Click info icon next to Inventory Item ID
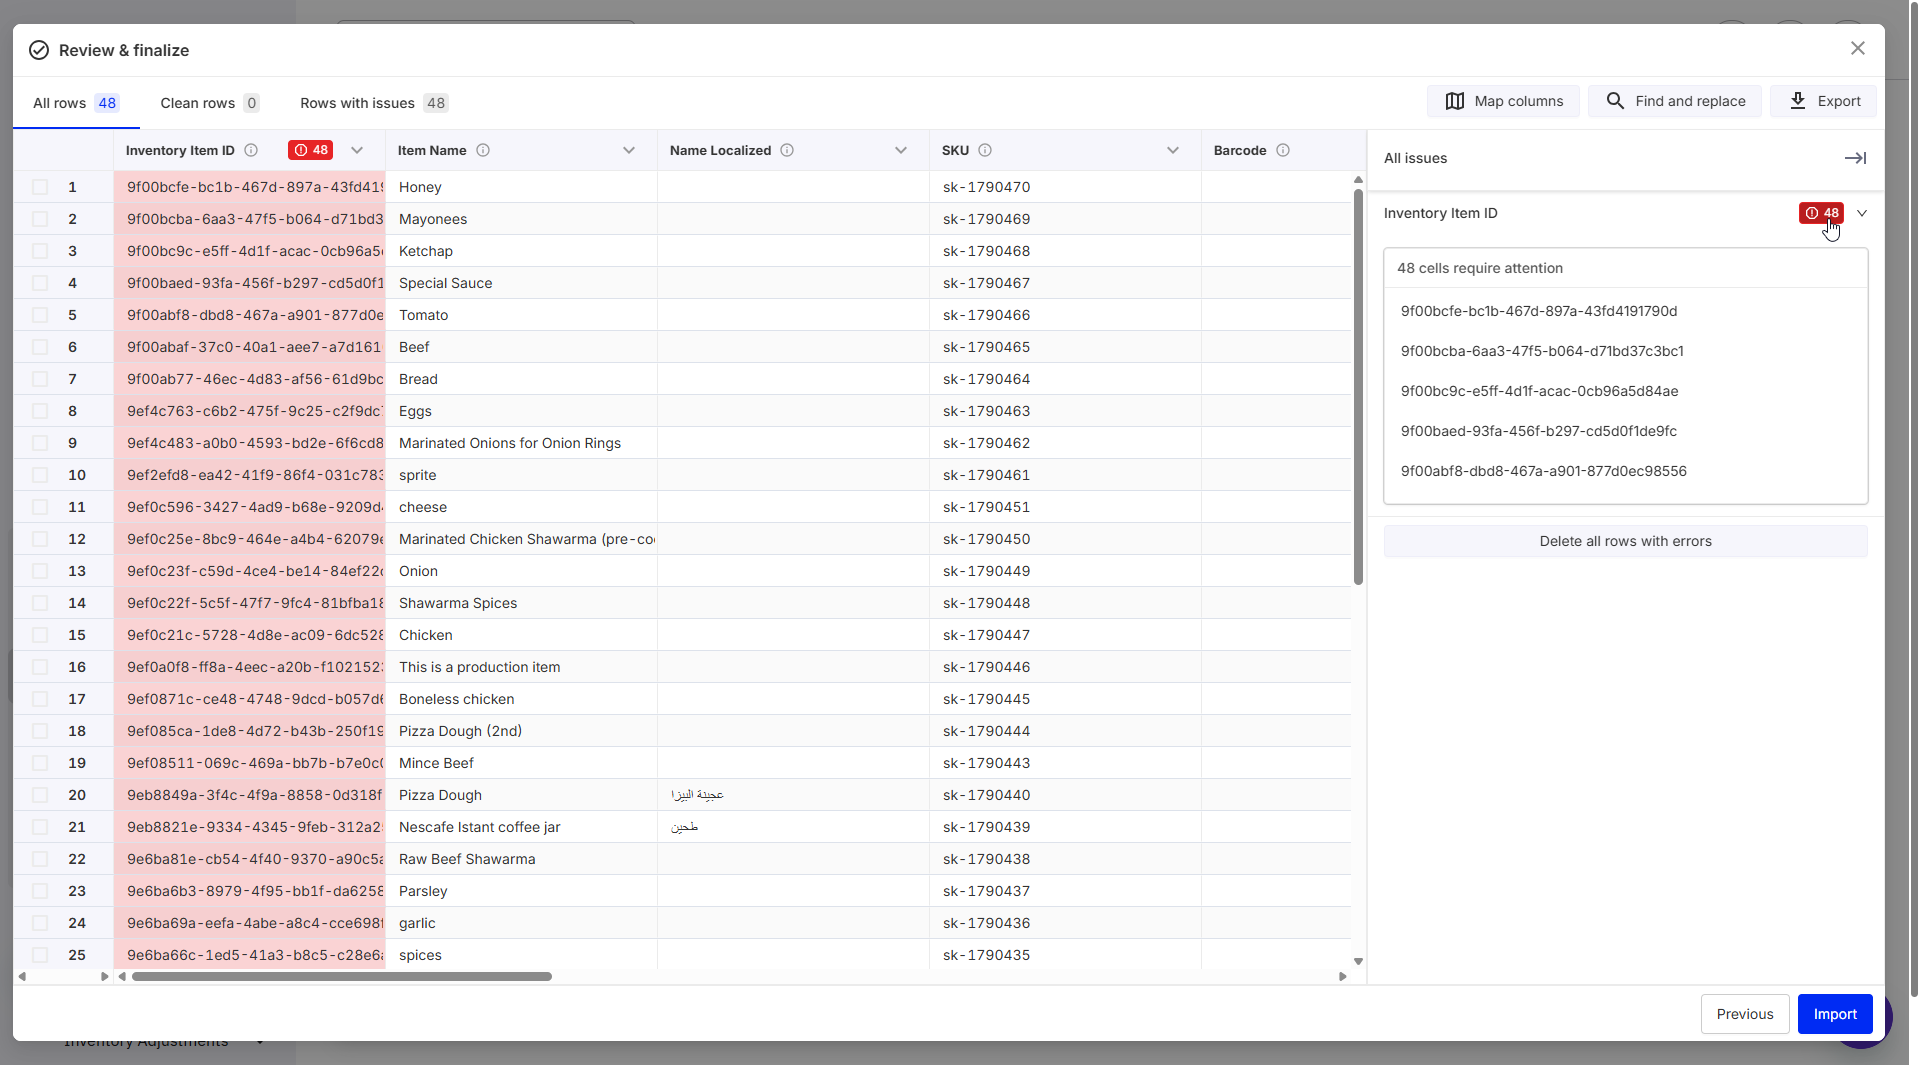The width and height of the screenshot is (1920, 1065). (x=251, y=150)
